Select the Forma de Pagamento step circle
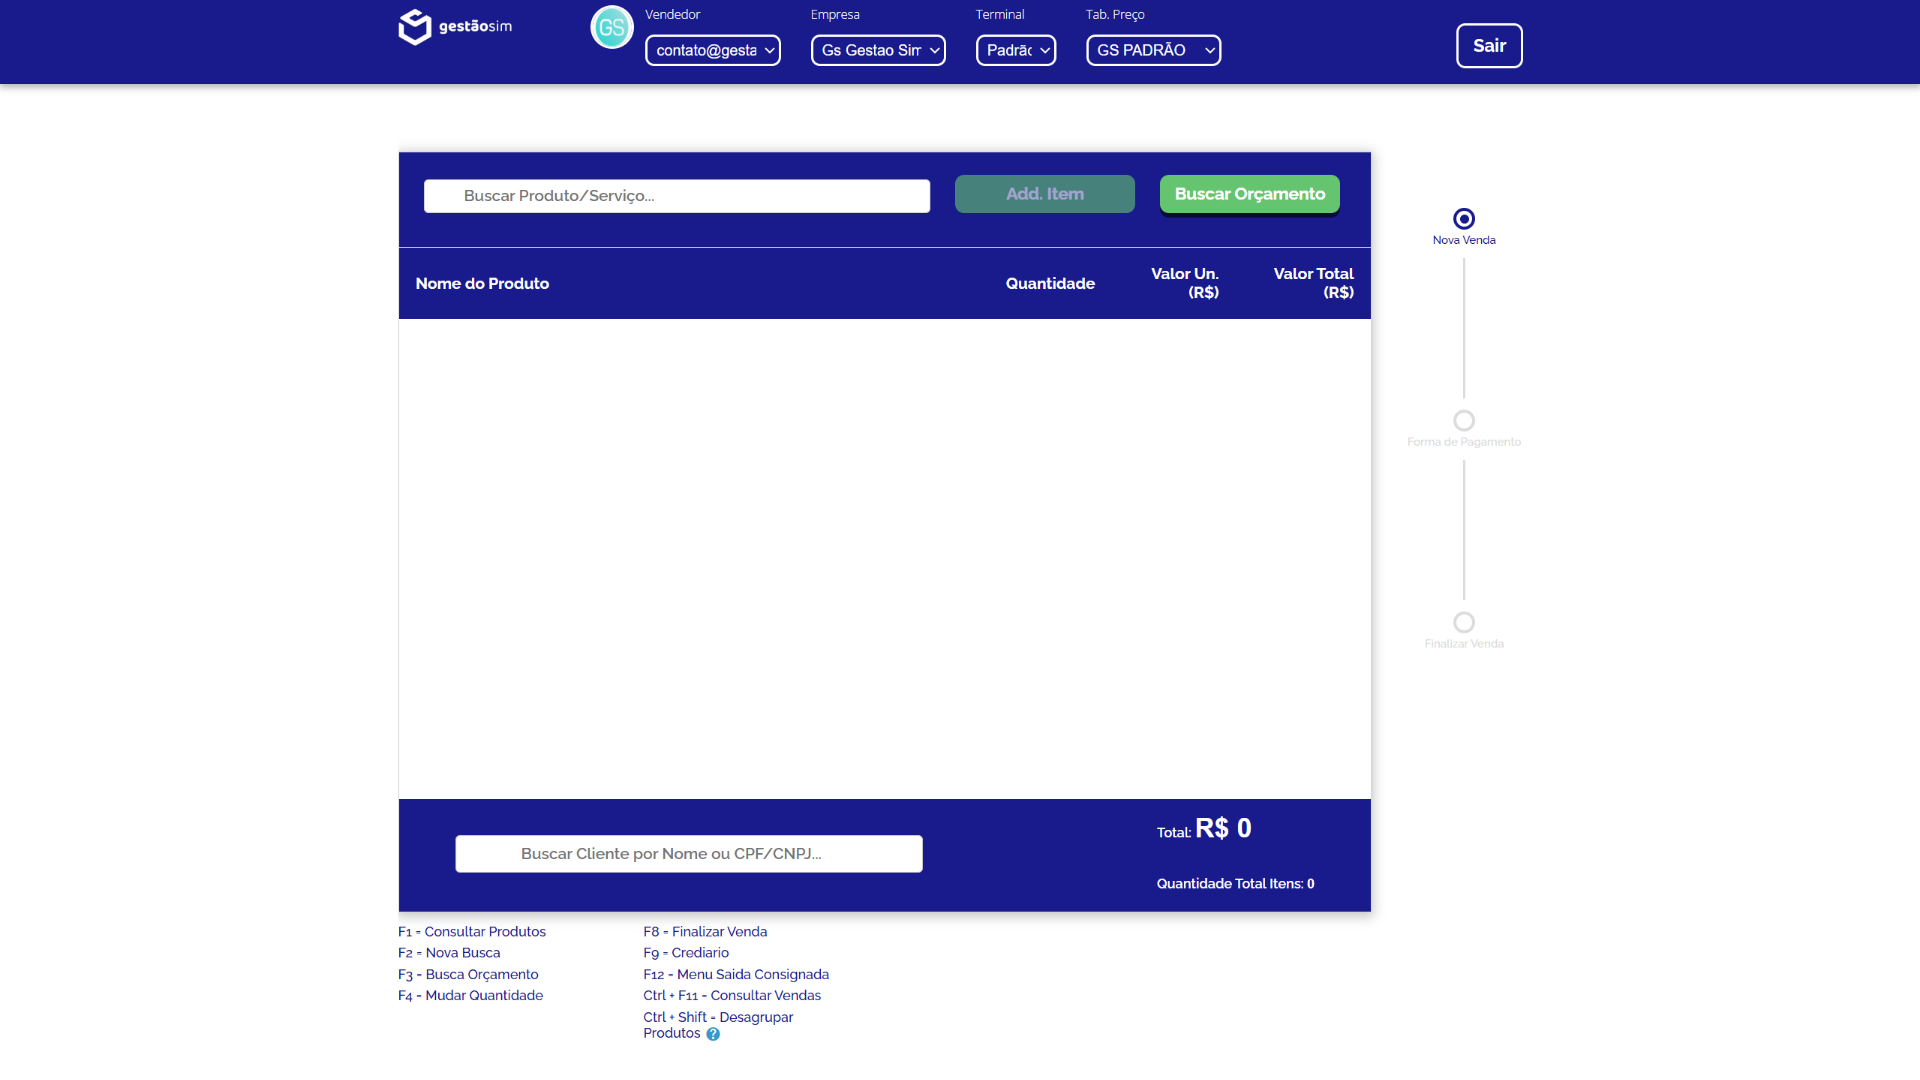 (x=1464, y=420)
